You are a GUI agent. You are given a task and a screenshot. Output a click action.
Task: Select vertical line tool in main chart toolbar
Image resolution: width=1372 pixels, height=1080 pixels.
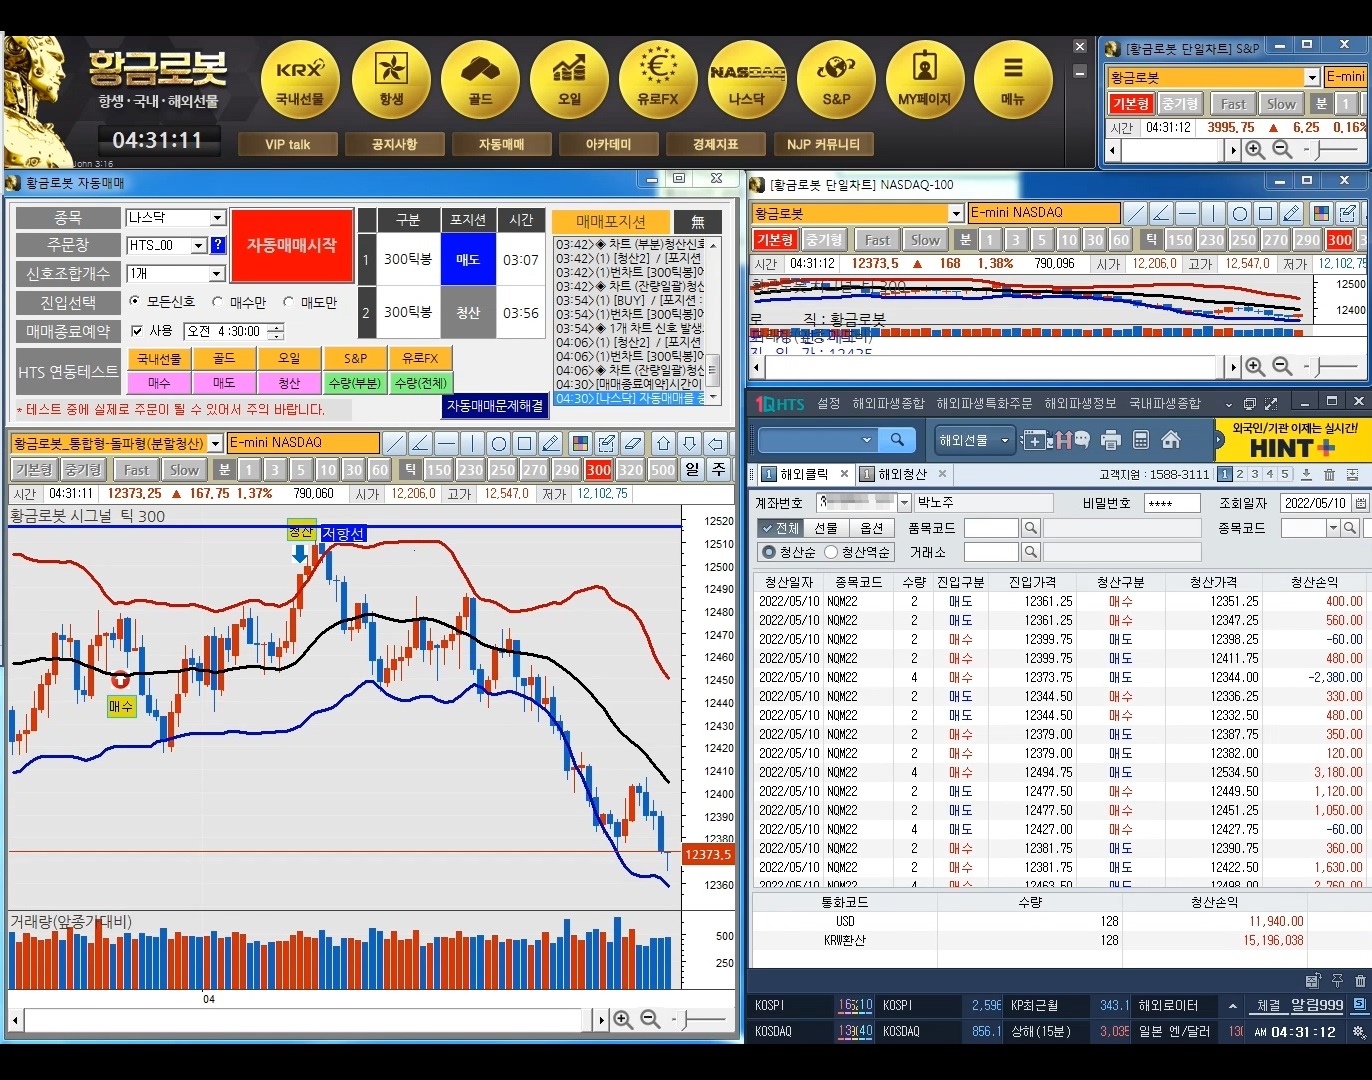[473, 443]
